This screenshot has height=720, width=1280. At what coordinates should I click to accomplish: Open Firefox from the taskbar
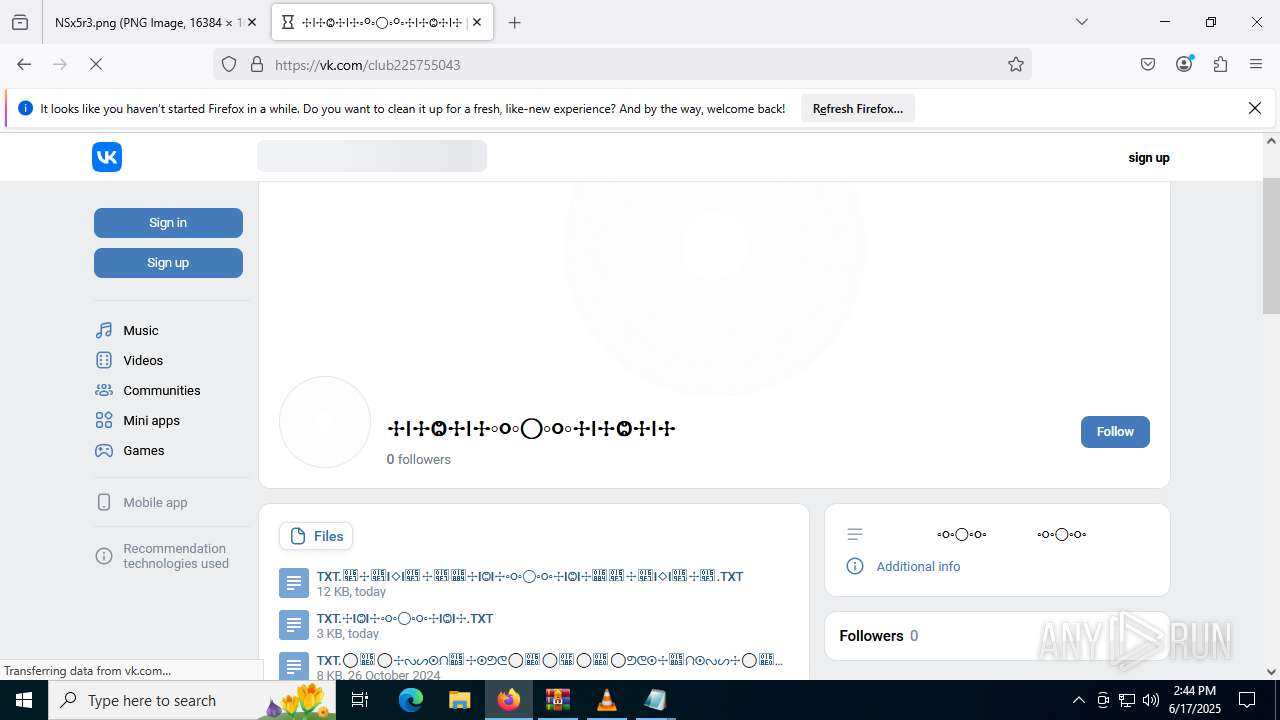click(x=509, y=700)
